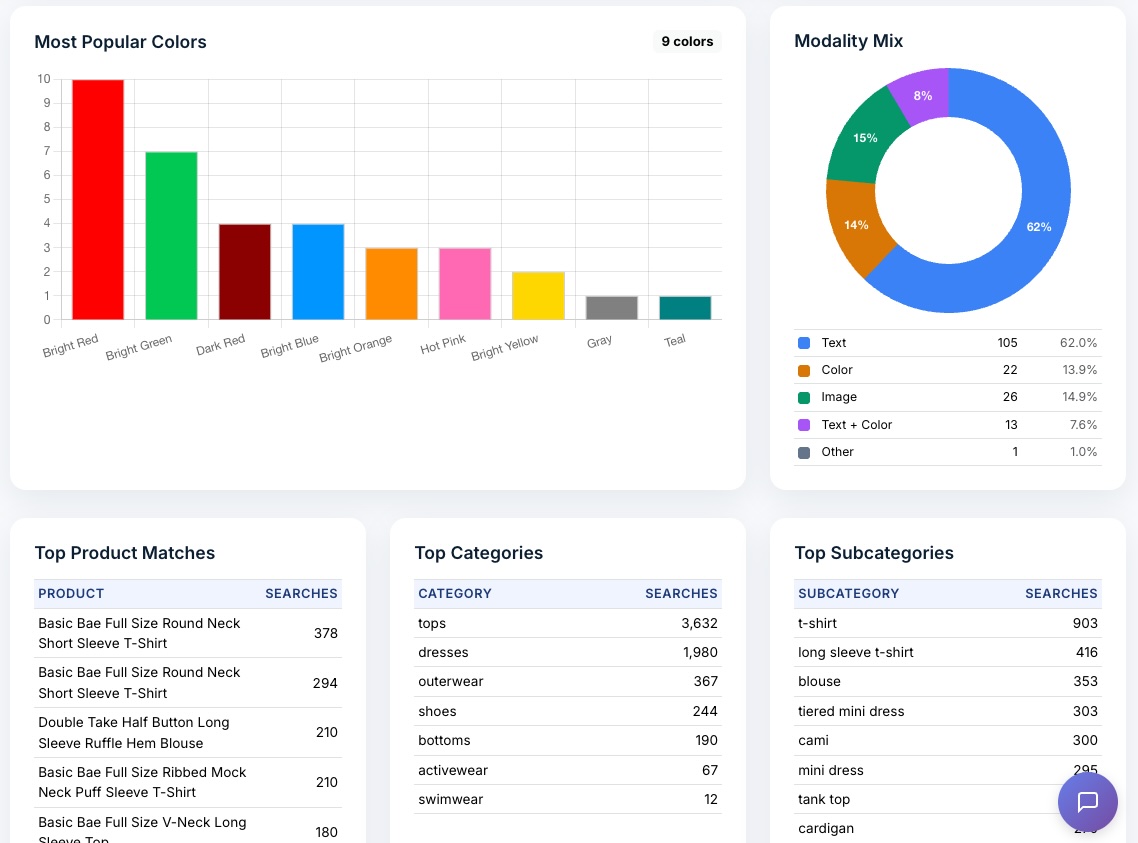The image size is (1138, 843).
Task: Click the 8% purple donut segment
Action: 922,95
